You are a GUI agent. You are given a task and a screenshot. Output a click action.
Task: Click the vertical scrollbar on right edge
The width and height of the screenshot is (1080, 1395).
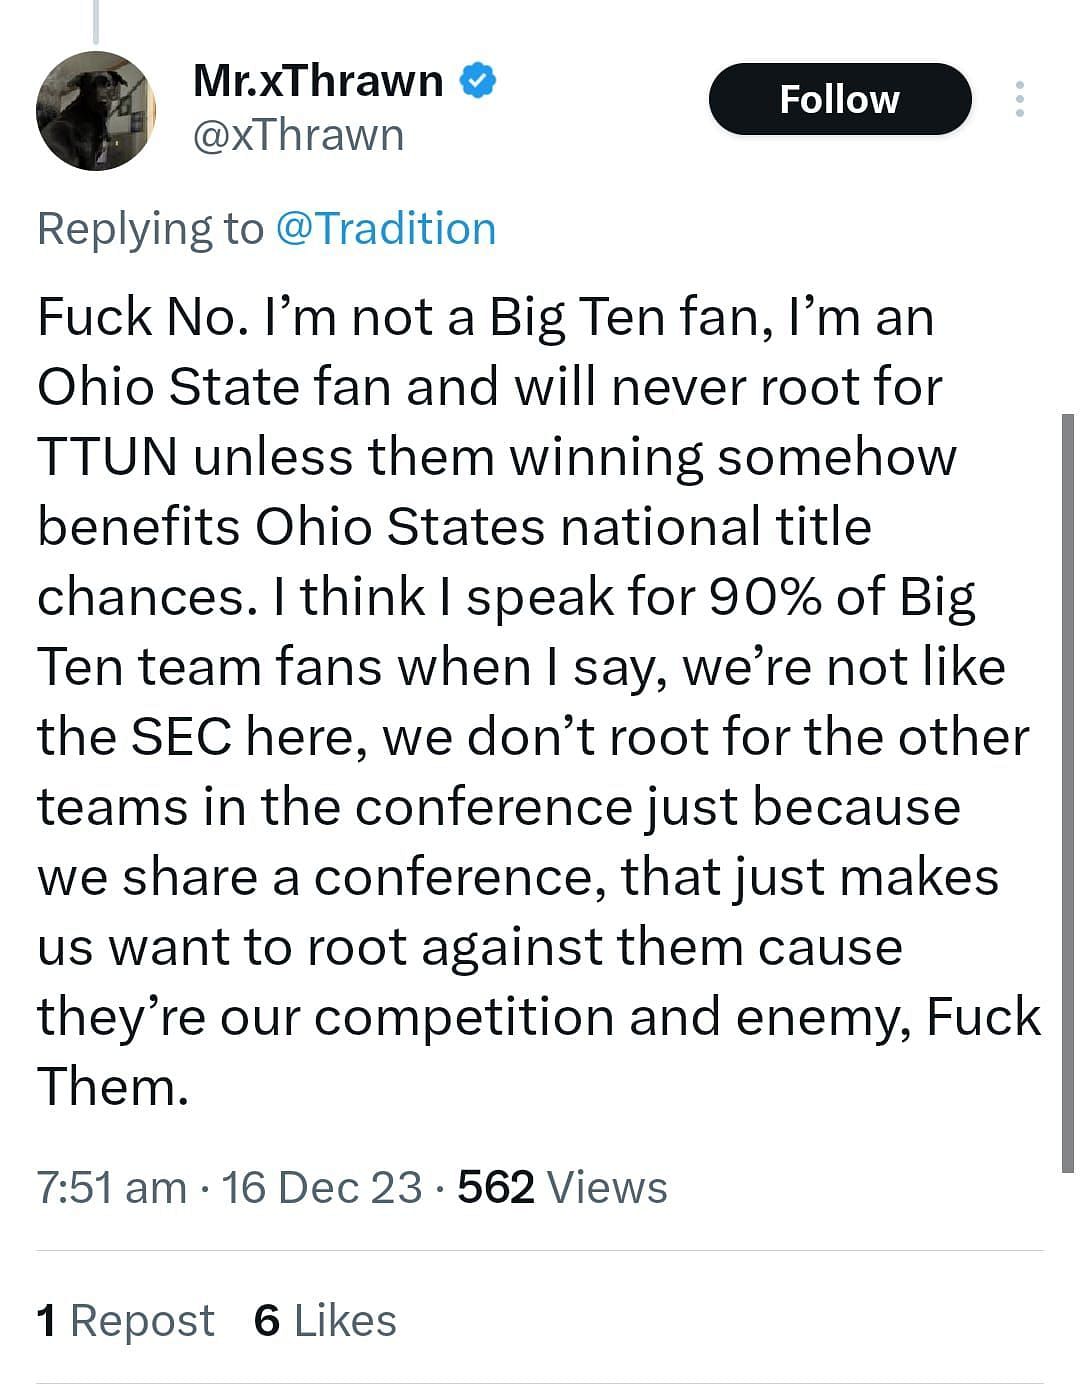pyautogui.click(x=1066, y=790)
